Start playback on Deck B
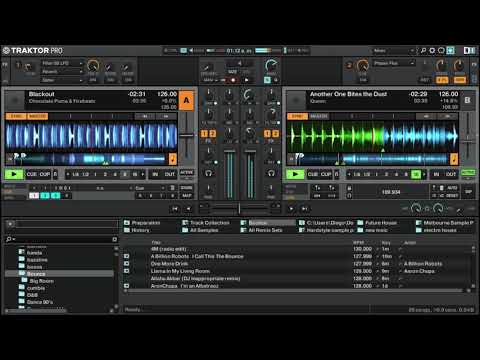480x360 pixels. click(x=295, y=174)
